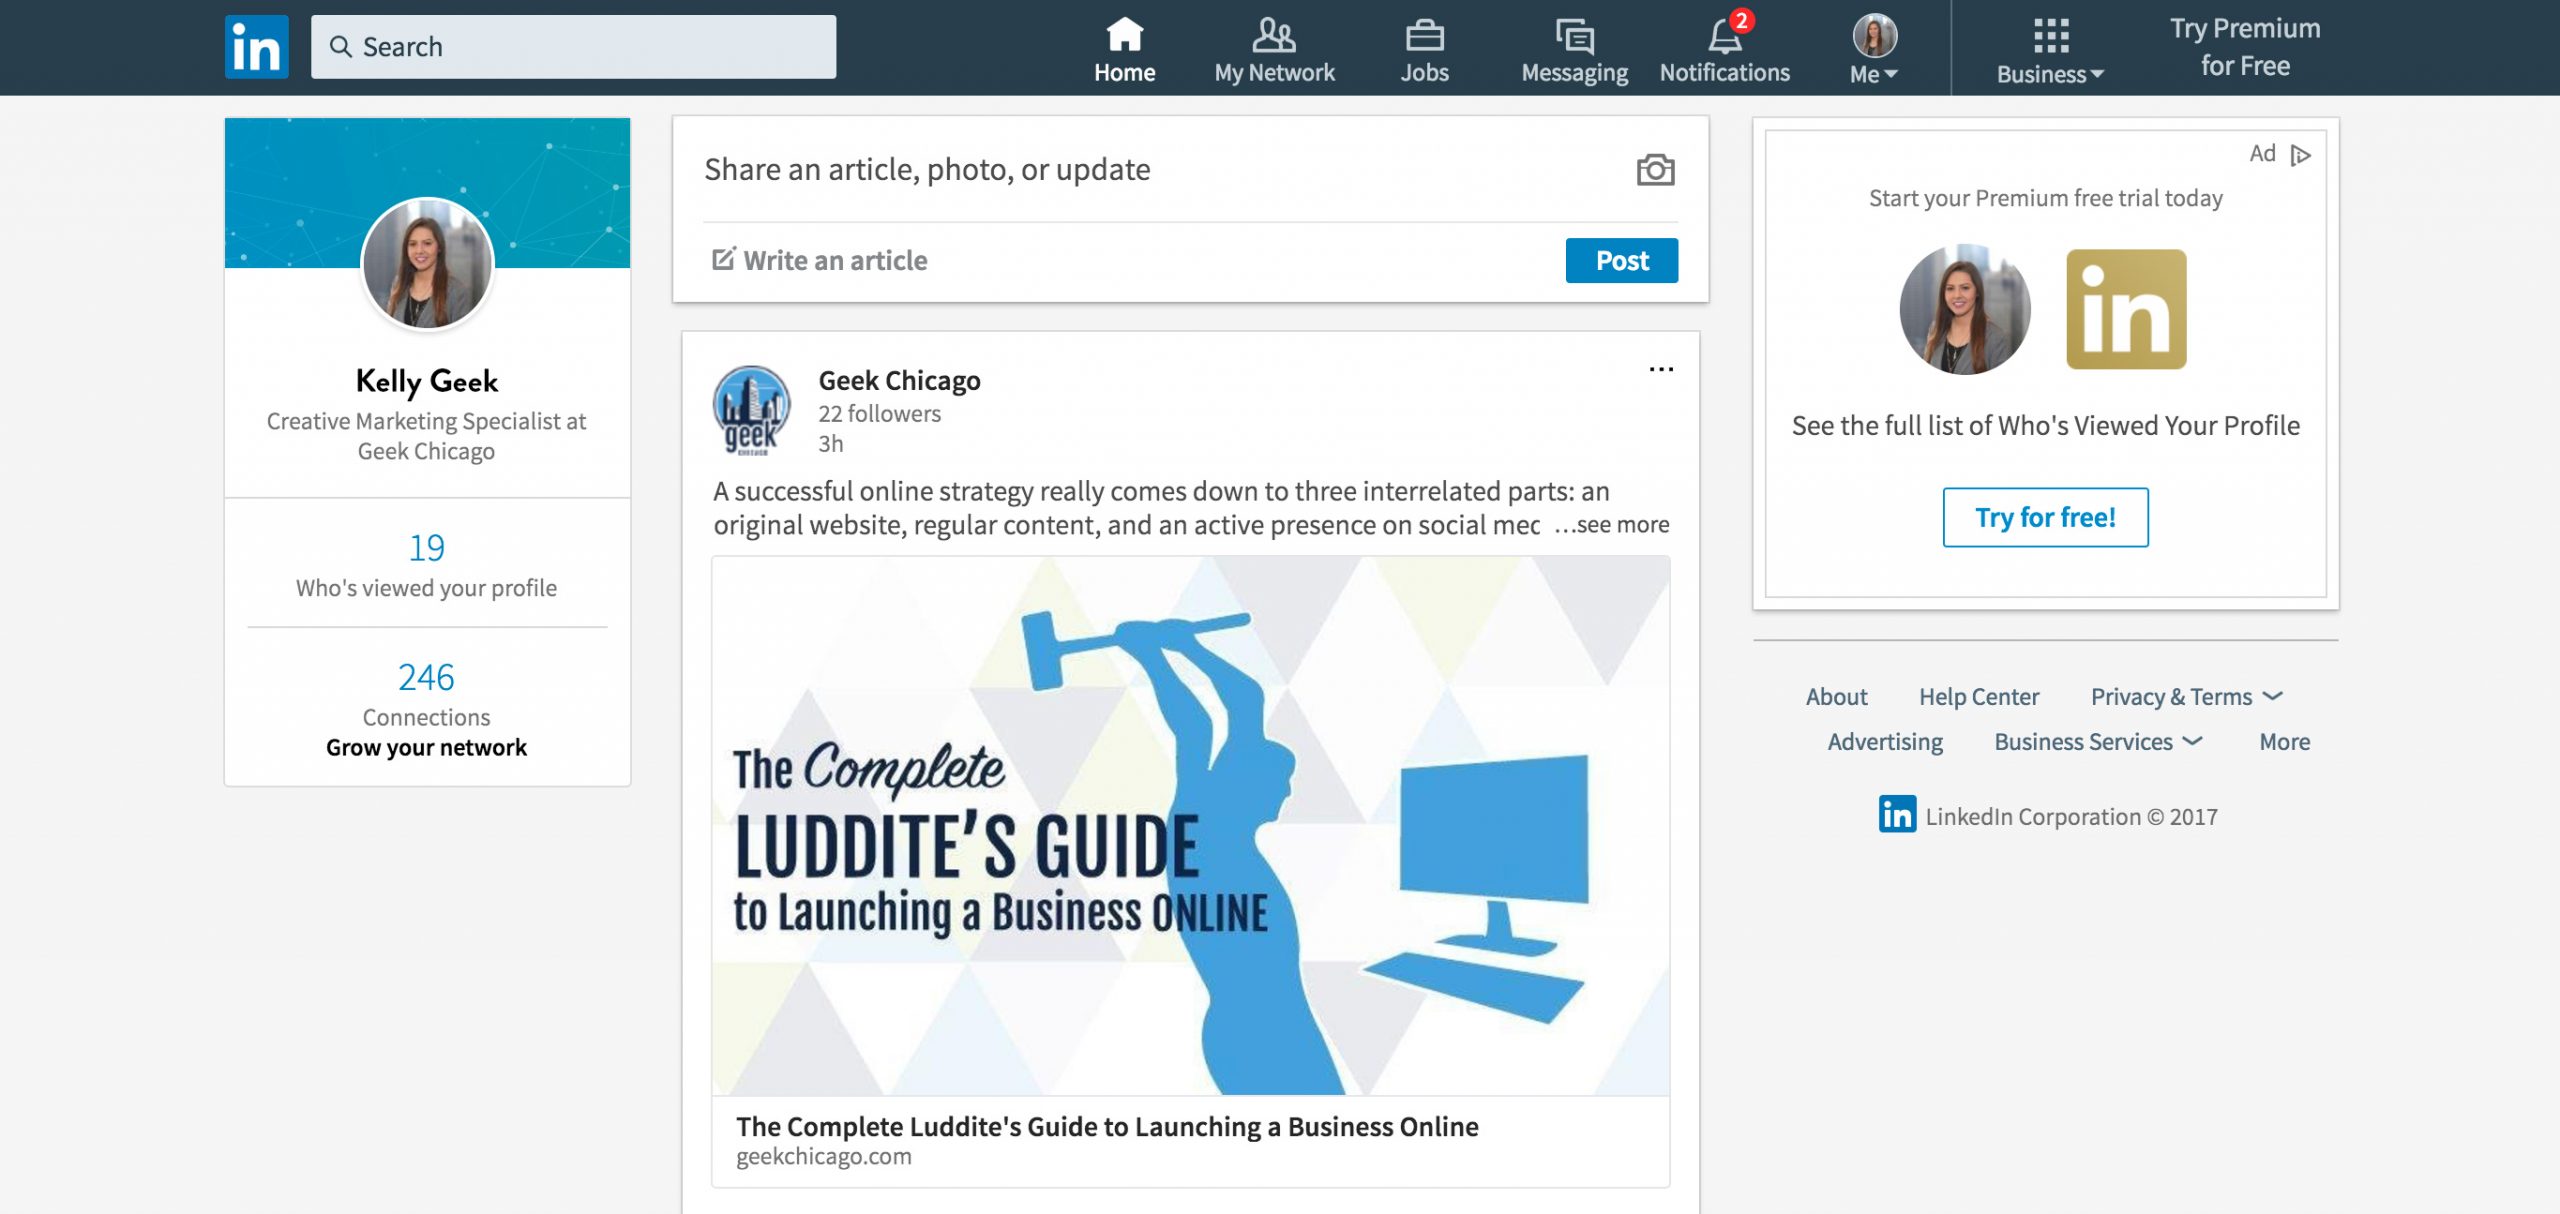Image resolution: width=2560 pixels, height=1214 pixels.
Task: Click the red notification count badge
Action: [1742, 20]
